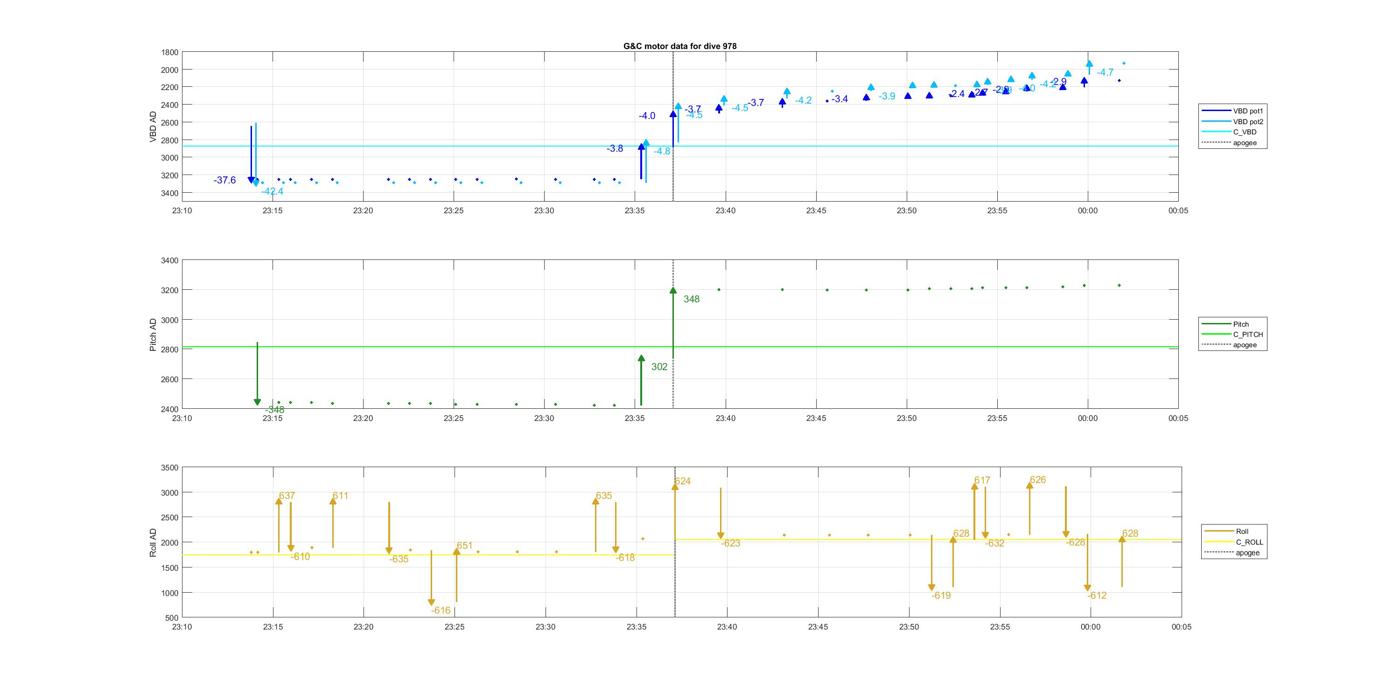The height and width of the screenshot is (693, 1400).
Task: Click the '-3.8' VBD data label
Action: tap(615, 149)
